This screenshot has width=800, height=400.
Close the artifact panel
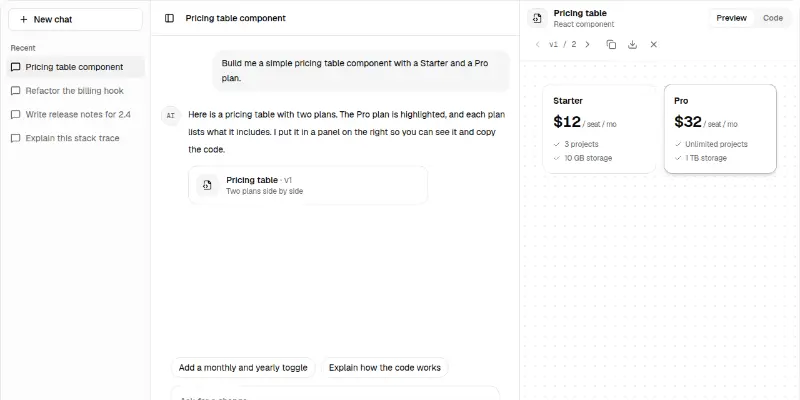pos(654,44)
